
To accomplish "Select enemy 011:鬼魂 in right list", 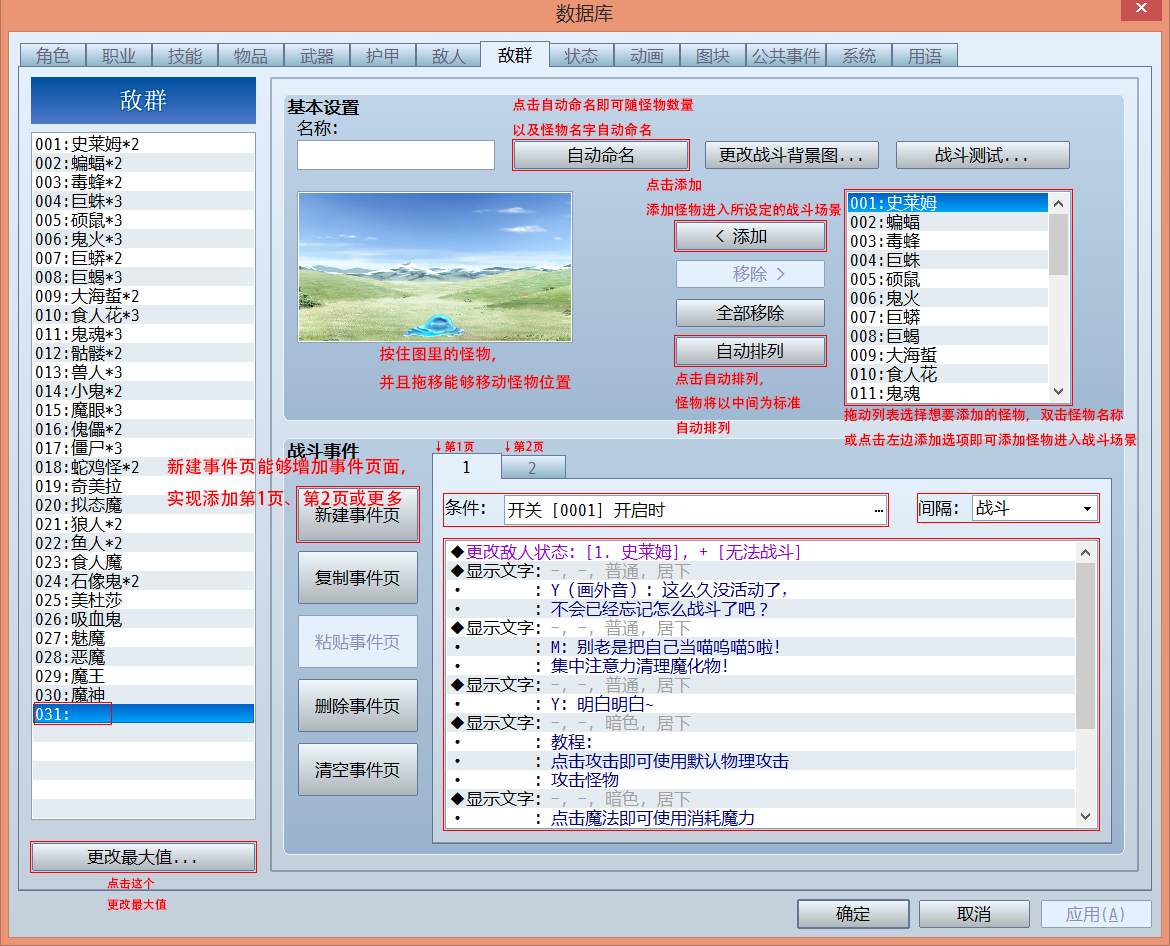I will click(948, 393).
